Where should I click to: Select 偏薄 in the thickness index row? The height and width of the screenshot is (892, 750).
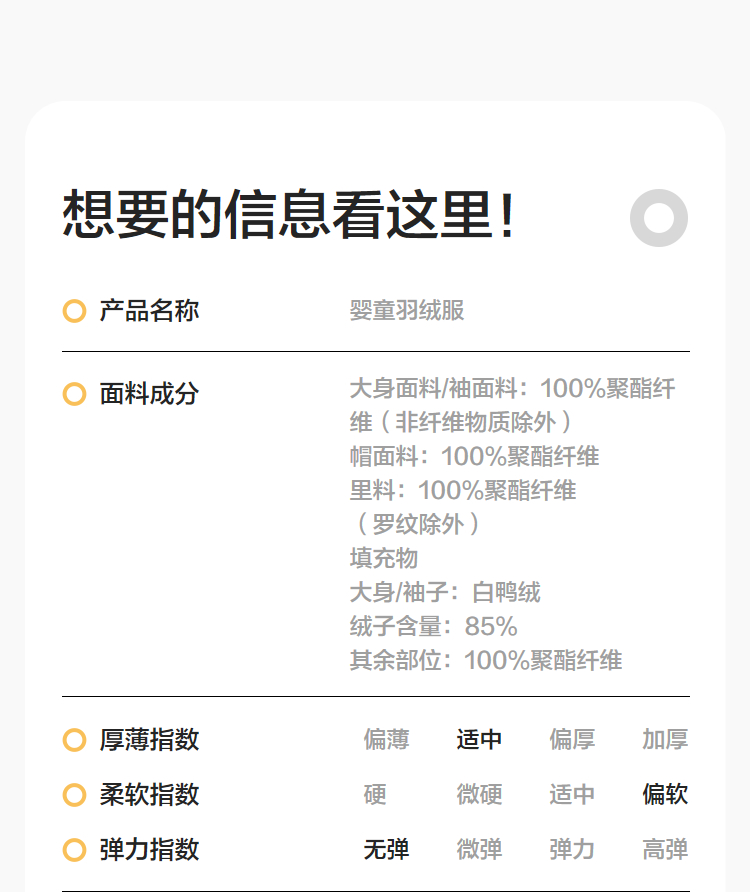[x=386, y=740]
